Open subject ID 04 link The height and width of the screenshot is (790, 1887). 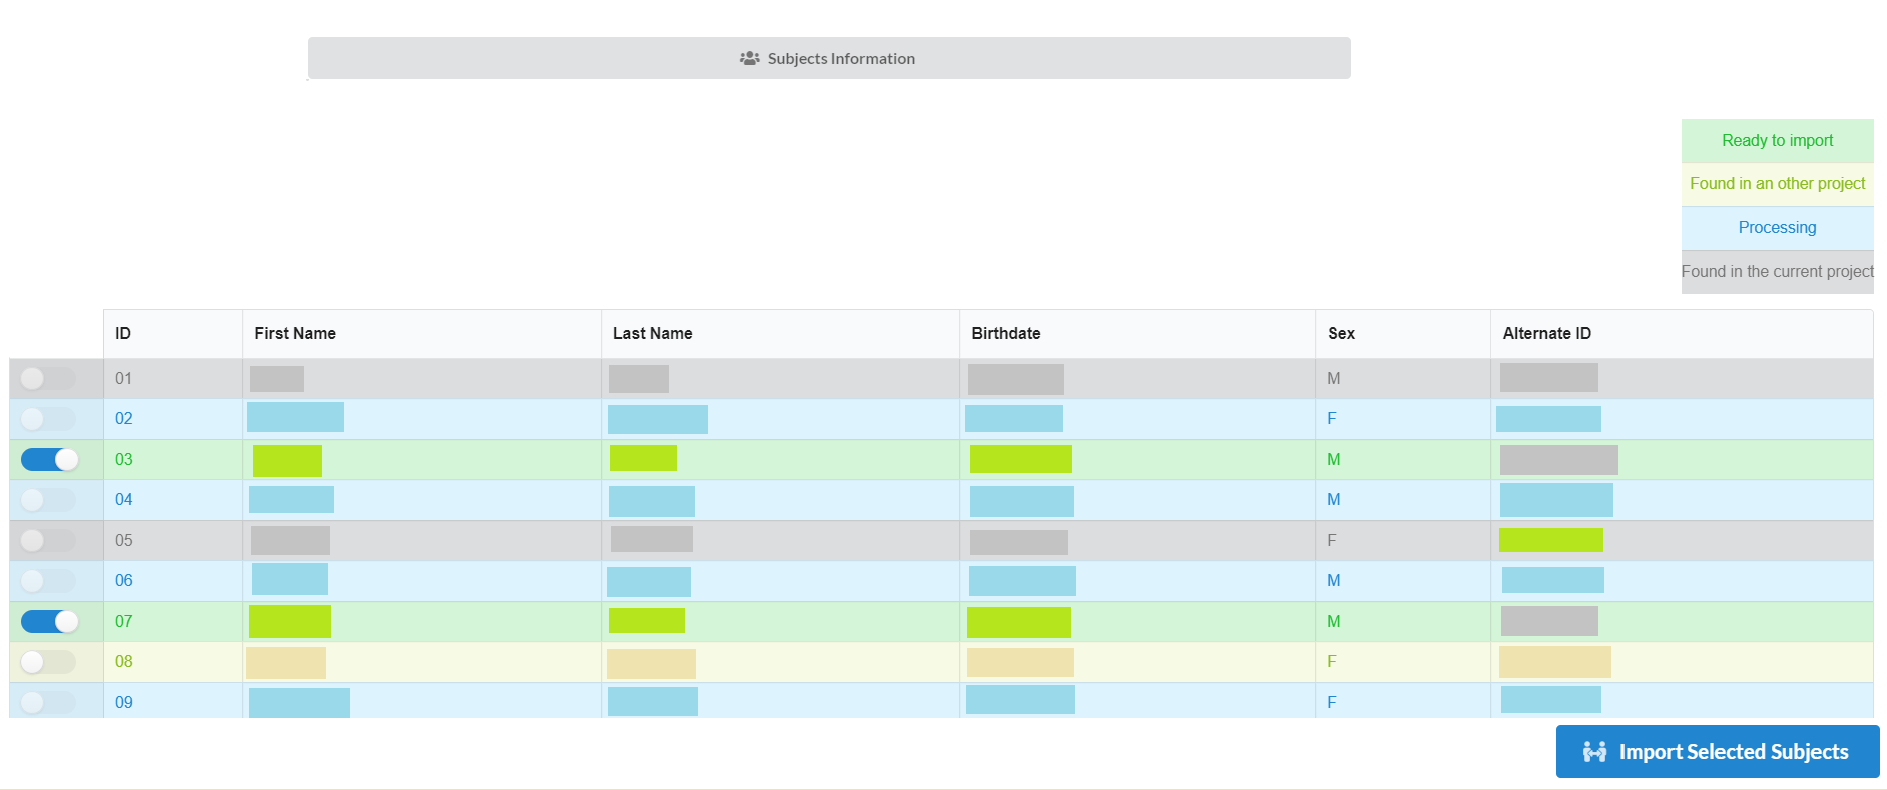pos(124,500)
